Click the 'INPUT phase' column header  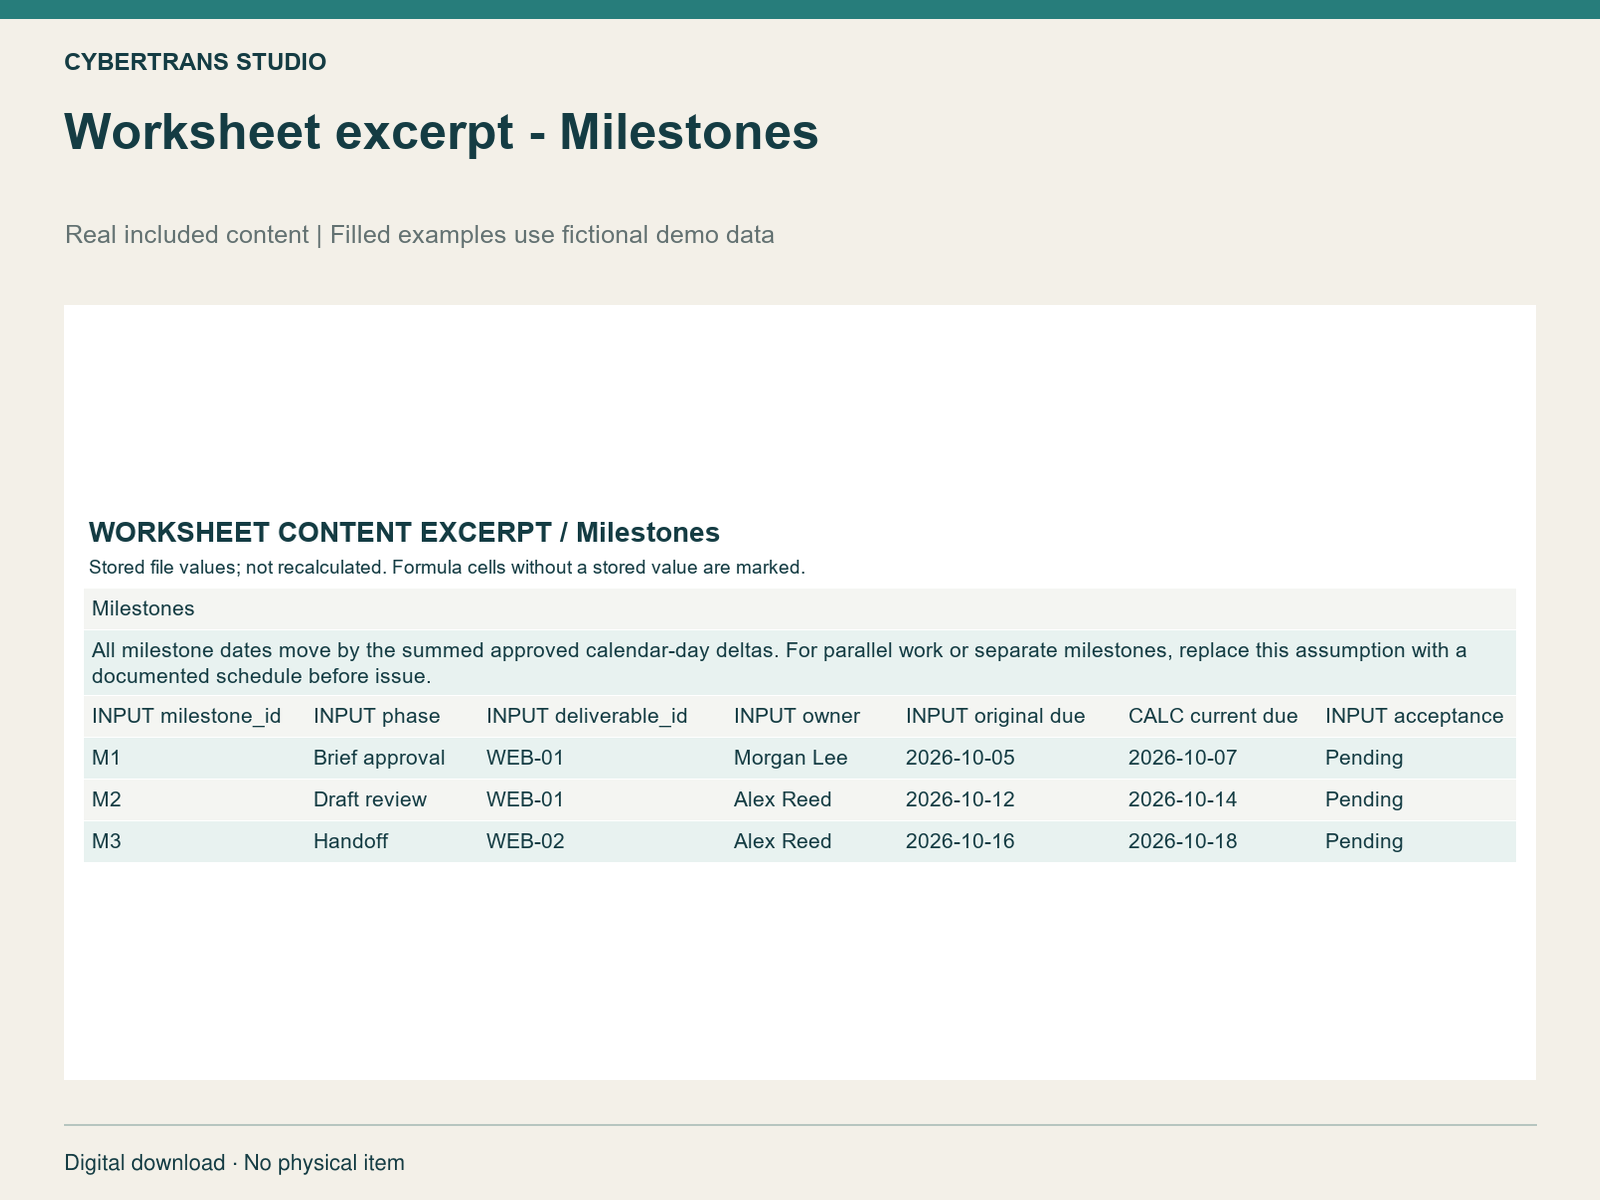[376, 716]
